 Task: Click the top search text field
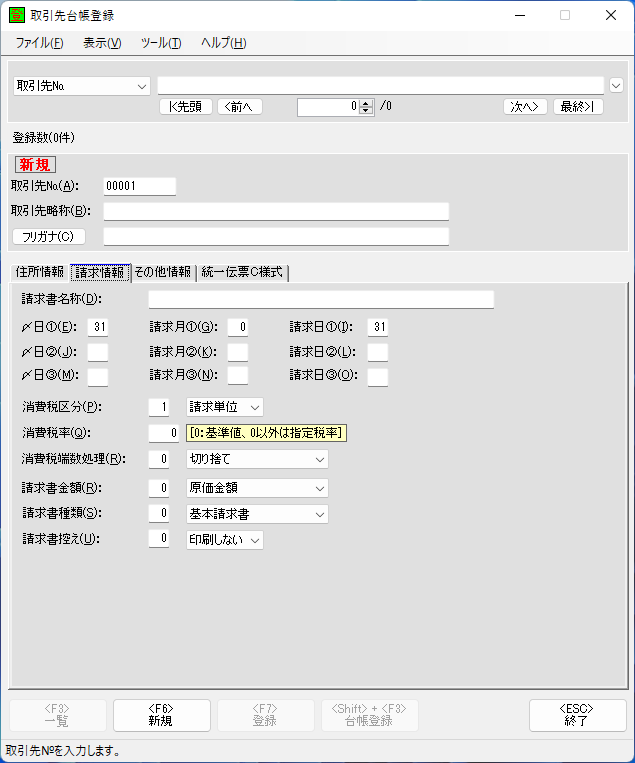[381, 86]
